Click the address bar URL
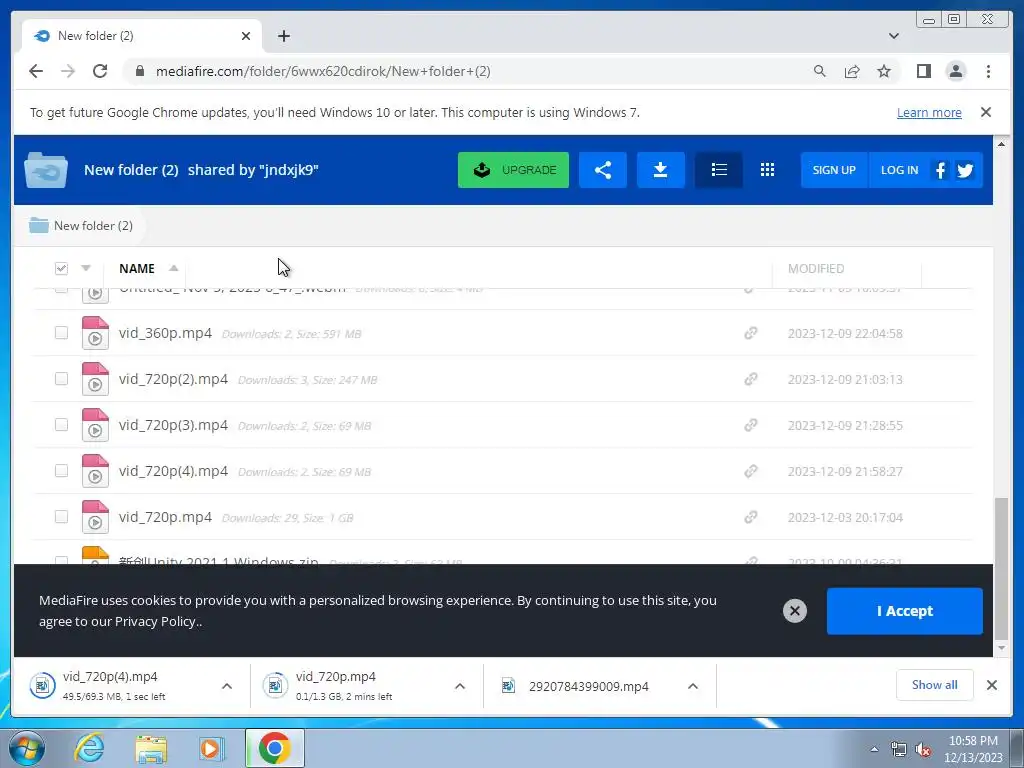This screenshot has width=1024, height=768. [323, 71]
